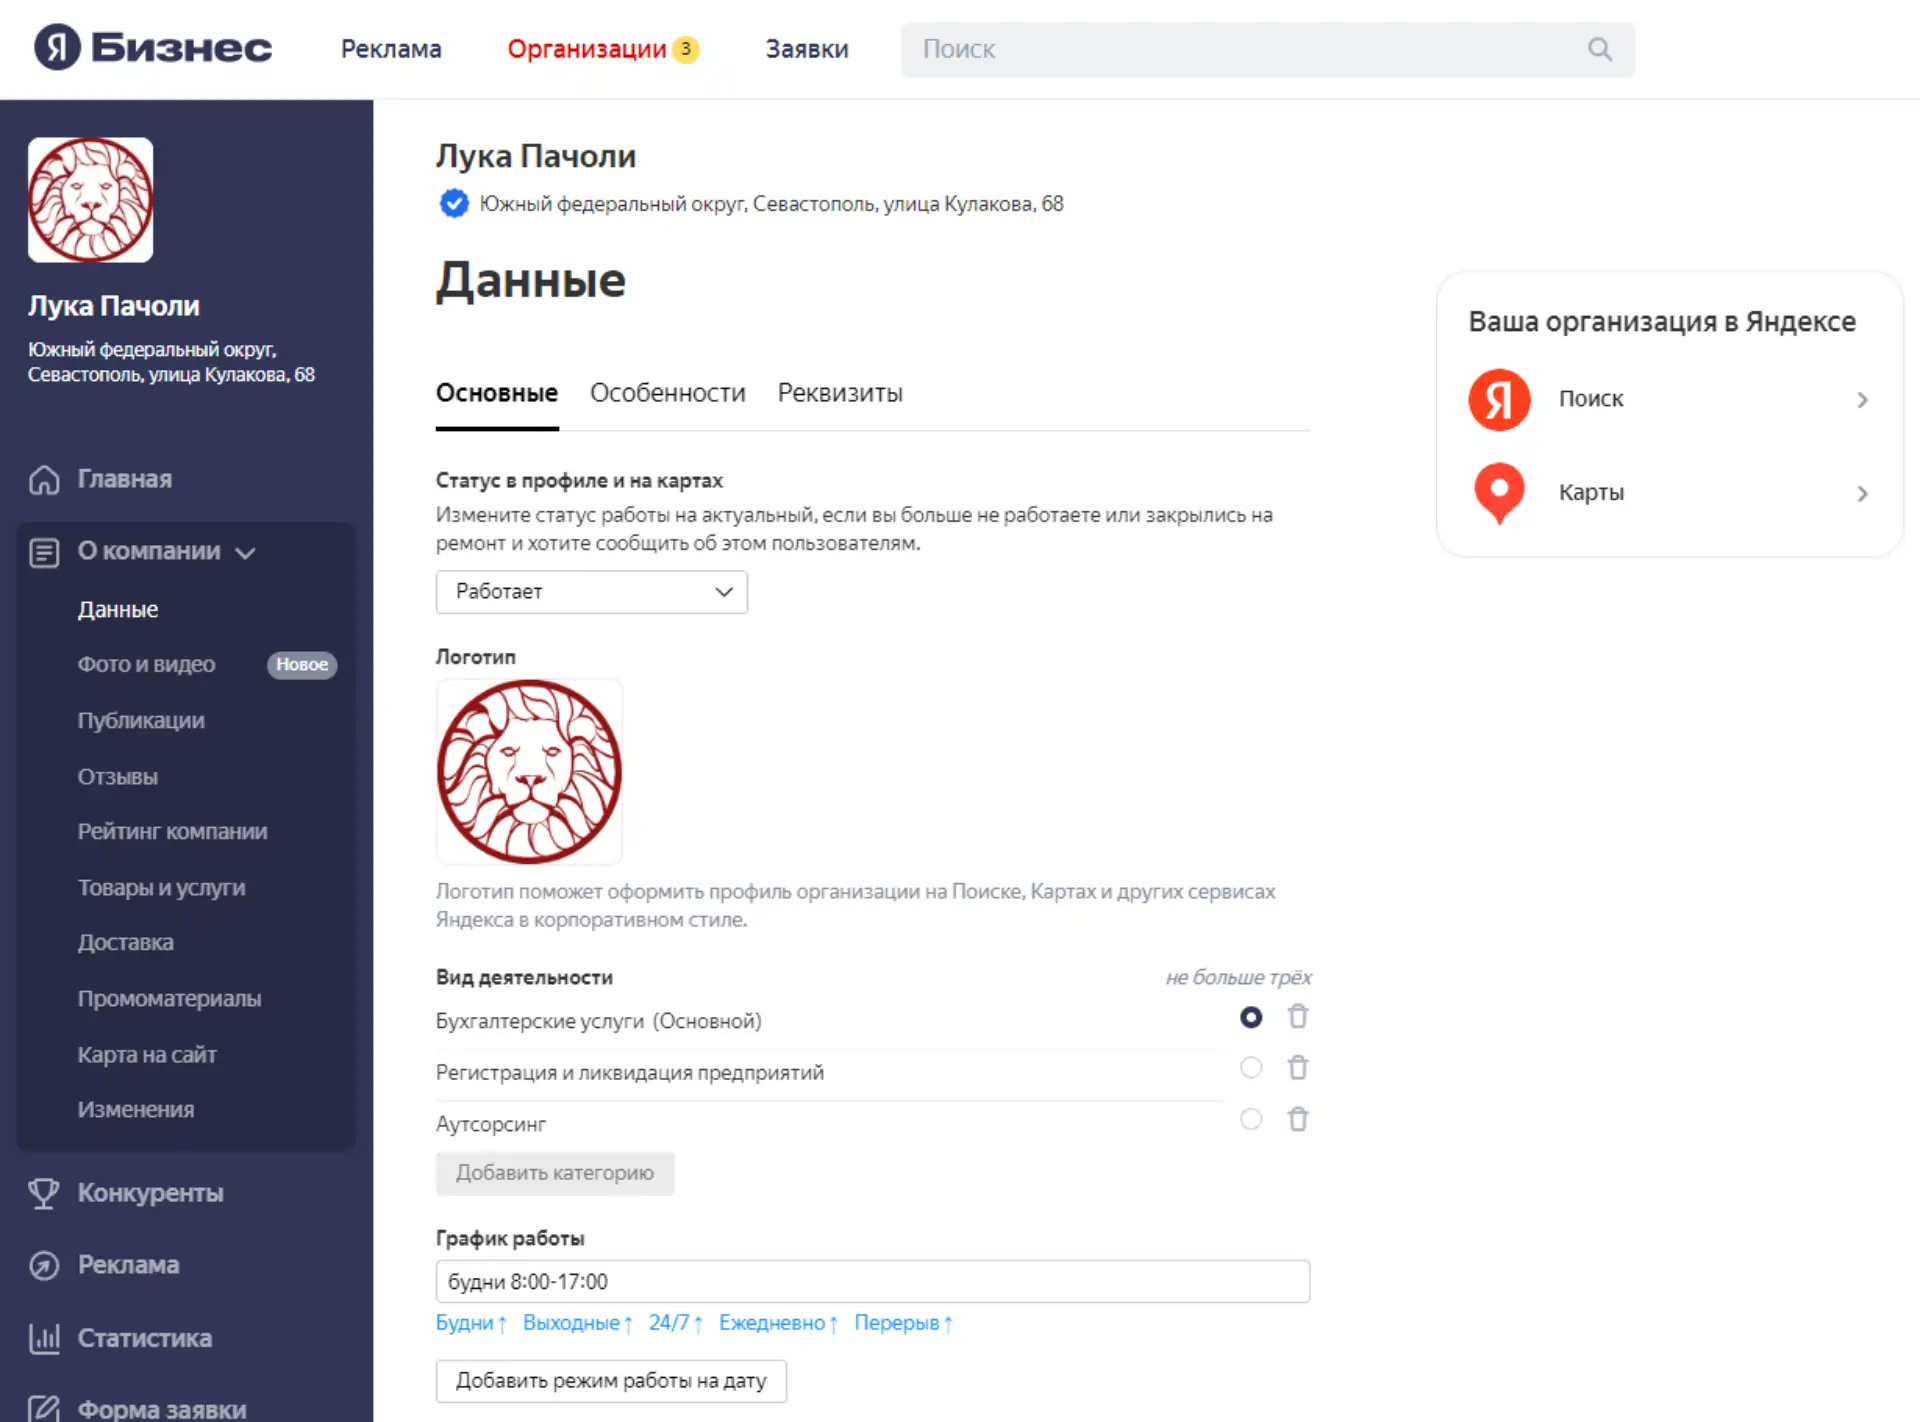This screenshot has width=1920, height=1422.
Task: Click the Поиск label in Яндекс card
Action: pos(1591,399)
